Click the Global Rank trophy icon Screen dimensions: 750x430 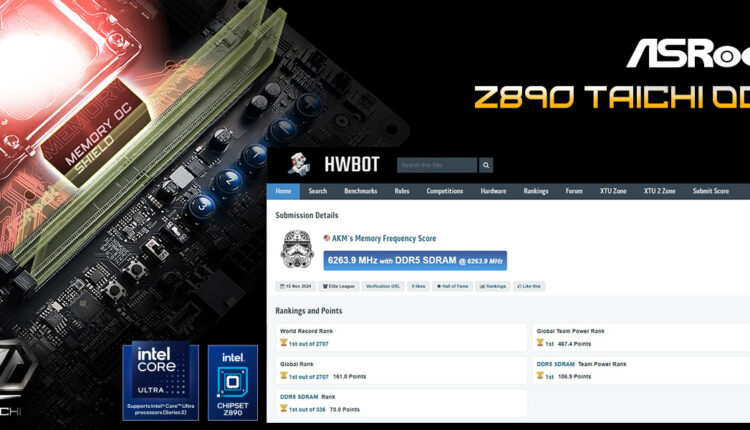tap(284, 376)
